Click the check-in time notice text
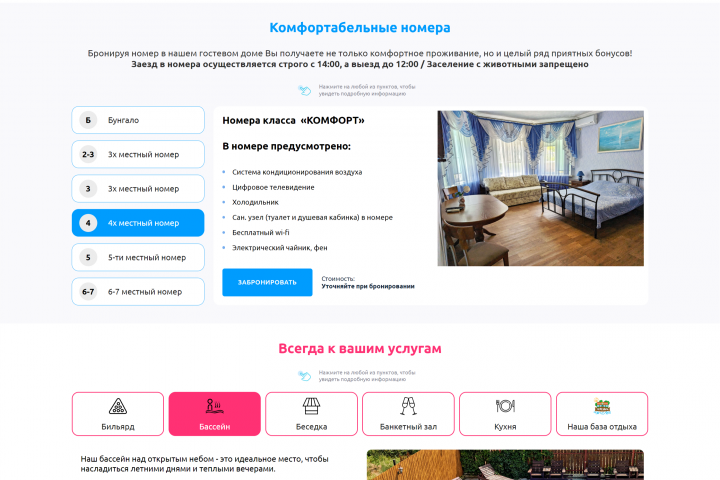The image size is (720, 480). coord(360,64)
